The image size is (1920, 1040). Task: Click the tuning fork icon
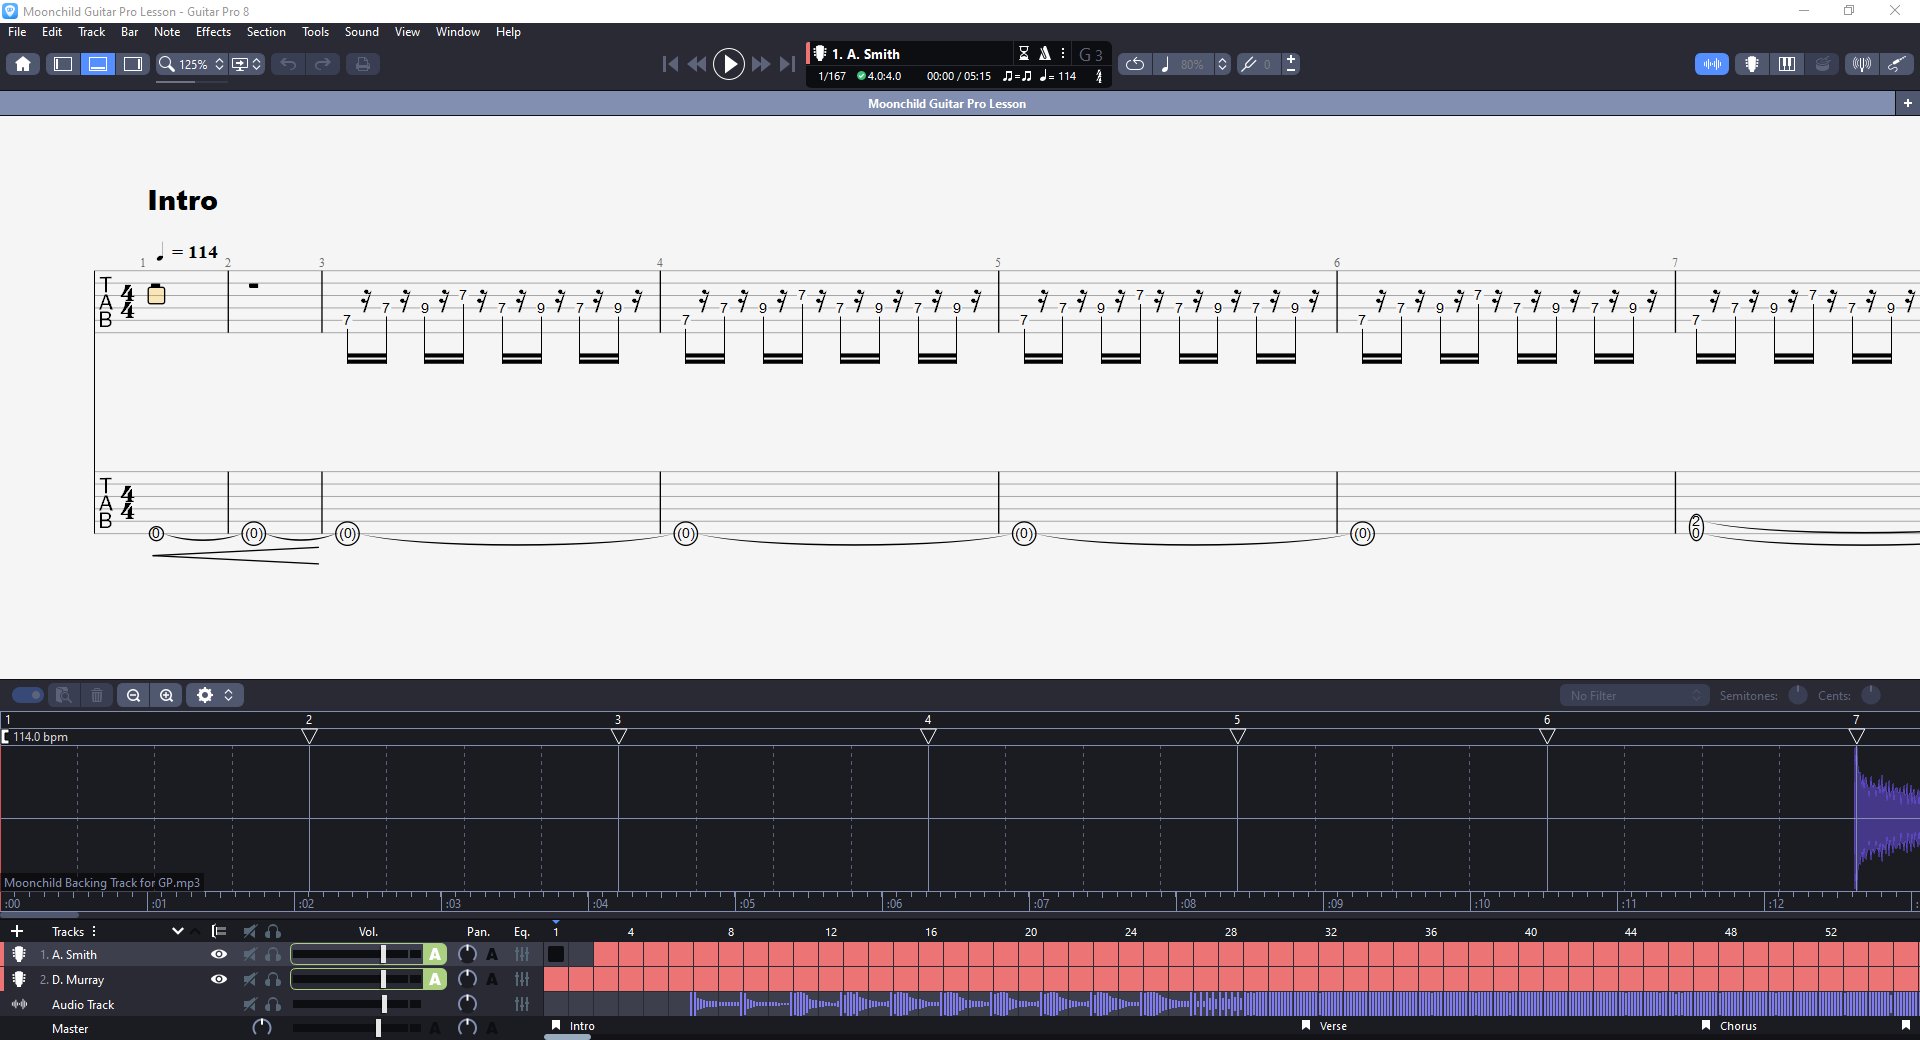tap(1248, 64)
